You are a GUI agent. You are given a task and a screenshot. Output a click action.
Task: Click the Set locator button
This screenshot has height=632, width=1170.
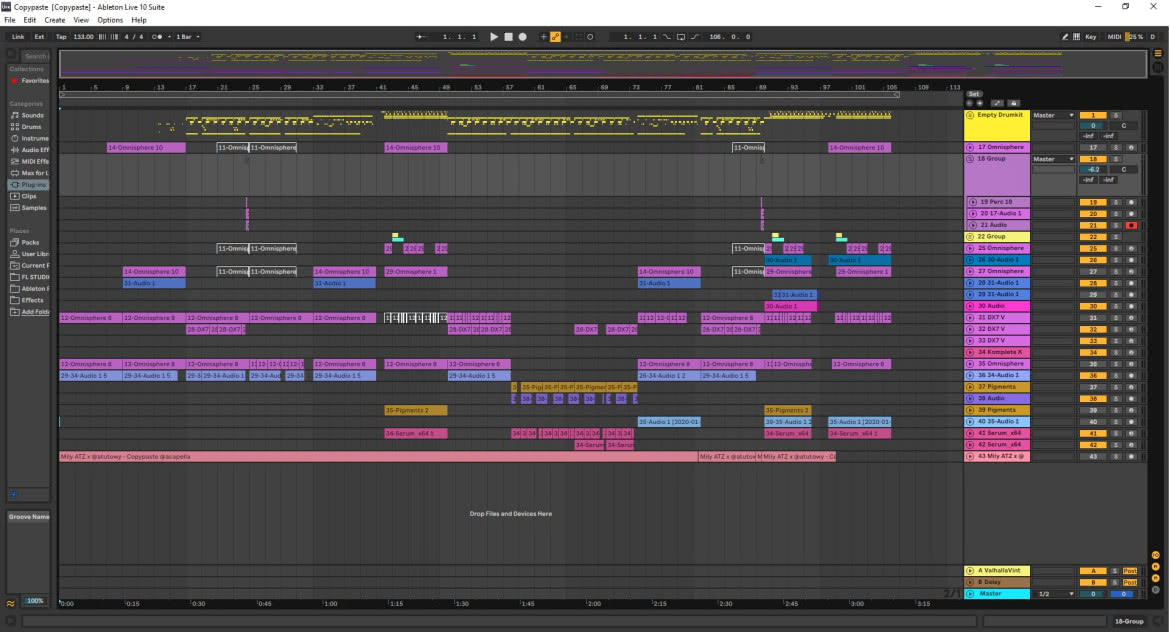coord(973,94)
